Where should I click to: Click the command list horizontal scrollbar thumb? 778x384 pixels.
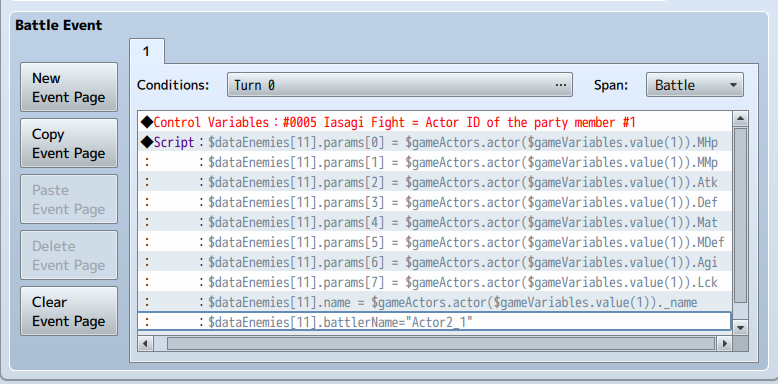pos(441,343)
